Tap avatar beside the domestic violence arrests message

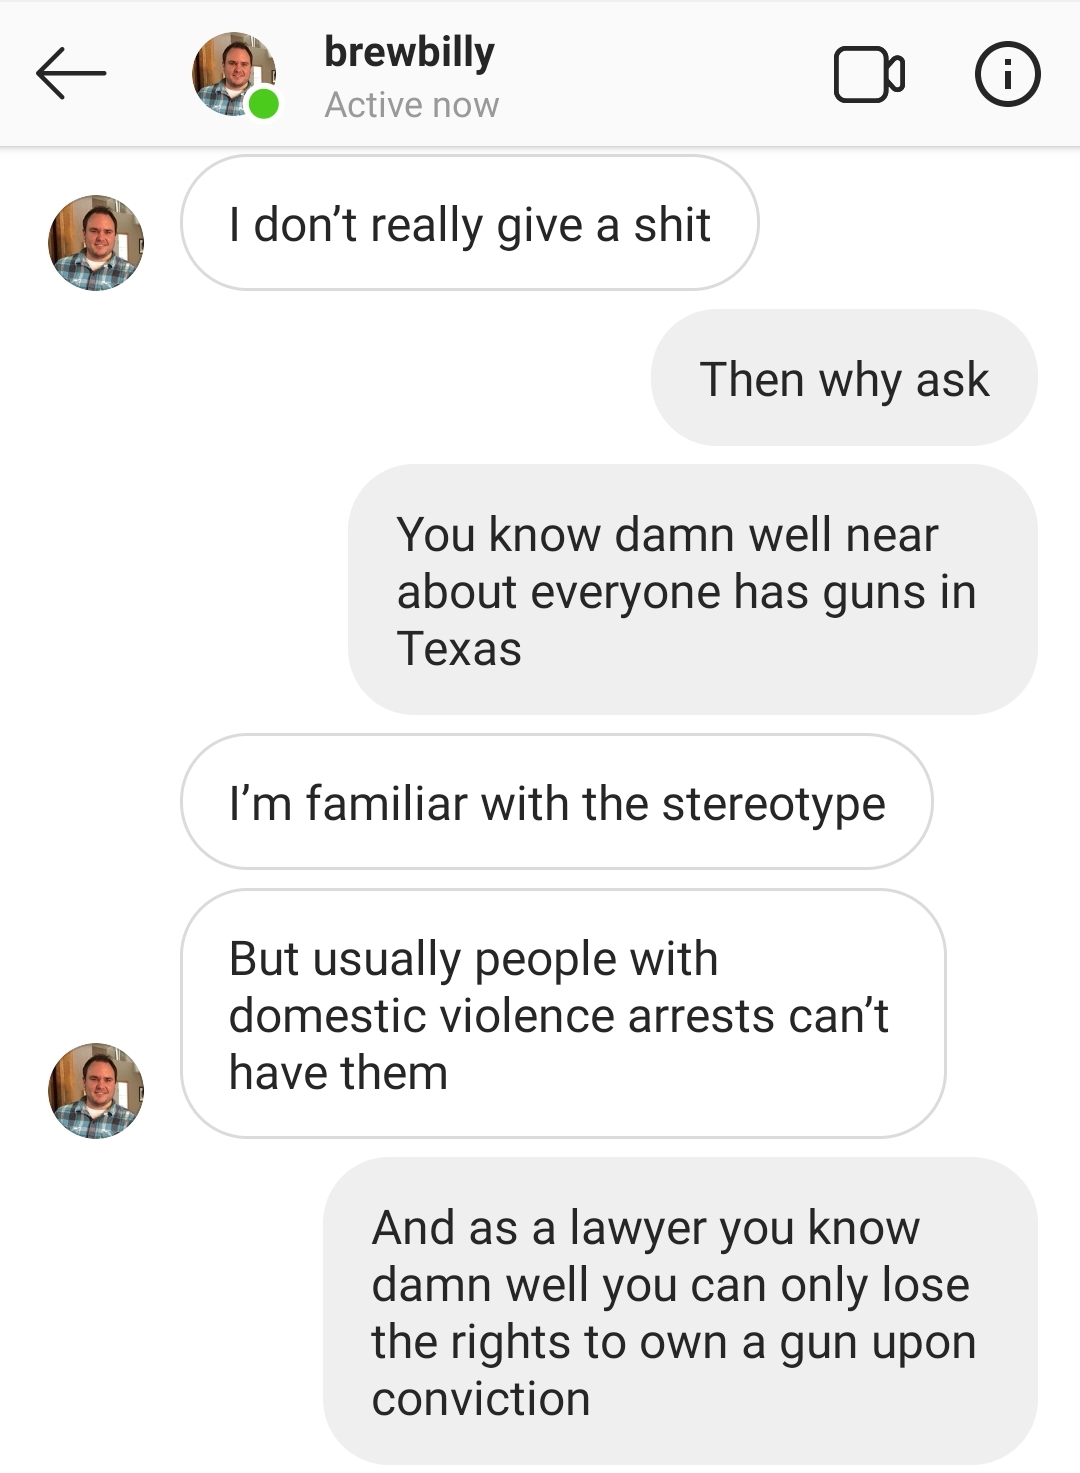pyautogui.click(x=96, y=1091)
